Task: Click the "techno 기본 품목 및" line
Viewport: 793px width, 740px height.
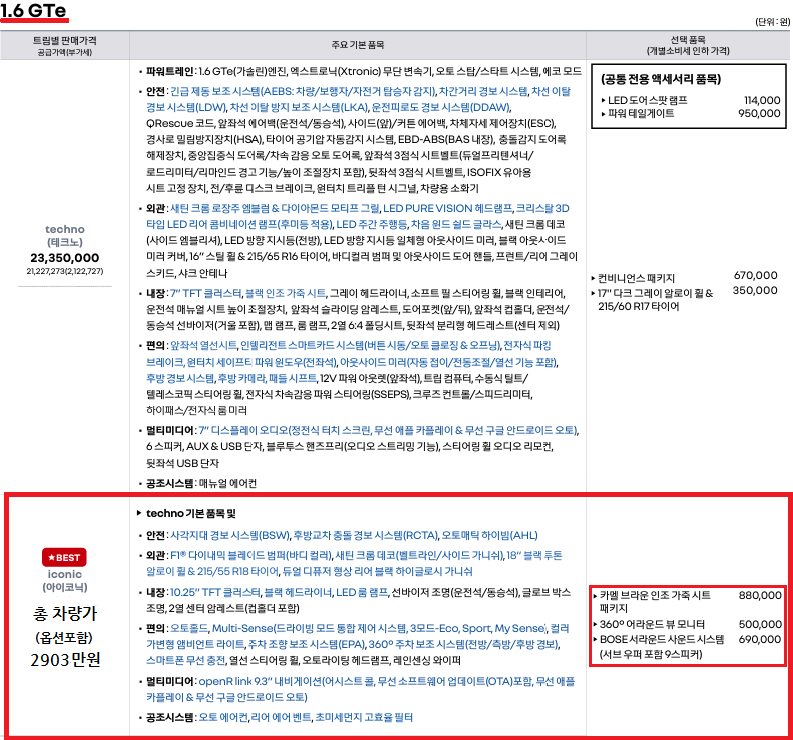Action: click(191, 513)
